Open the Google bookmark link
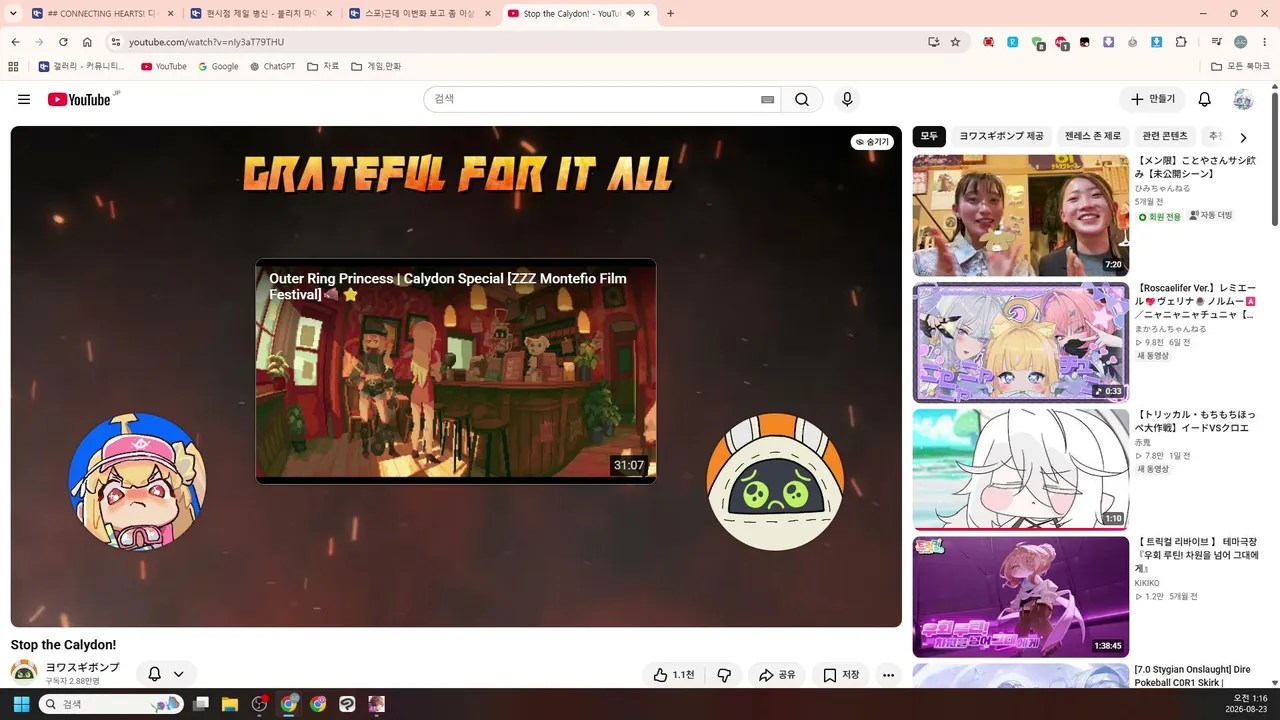The height and width of the screenshot is (720, 1280). click(x=218, y=67)
